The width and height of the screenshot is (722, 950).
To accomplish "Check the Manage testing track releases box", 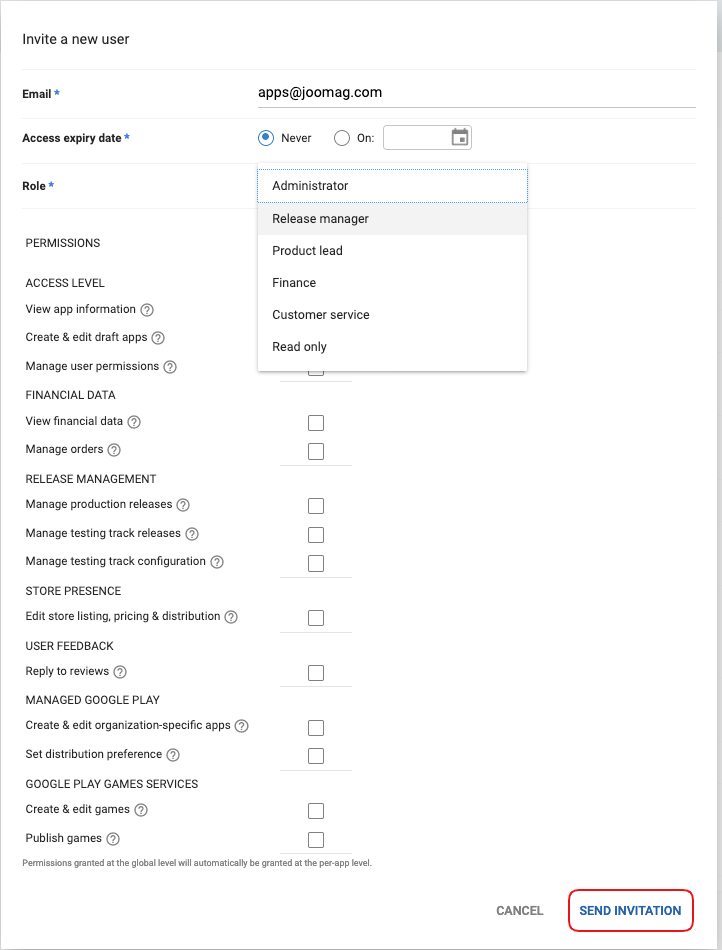I will point(316,534).
